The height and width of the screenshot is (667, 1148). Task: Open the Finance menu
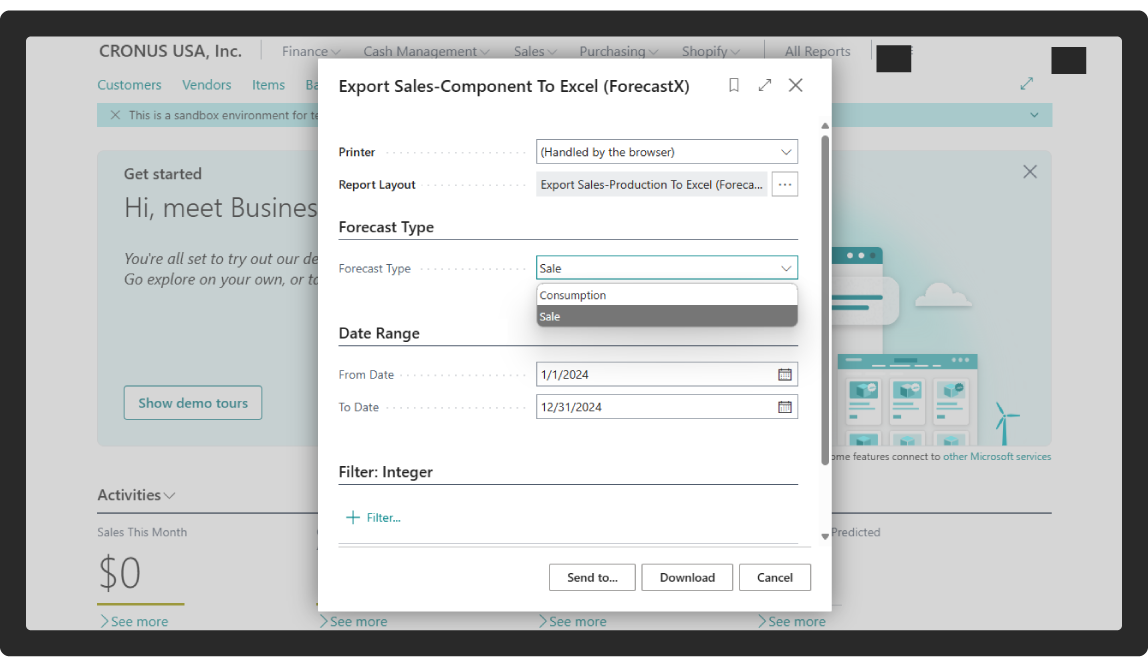(311, 51)
